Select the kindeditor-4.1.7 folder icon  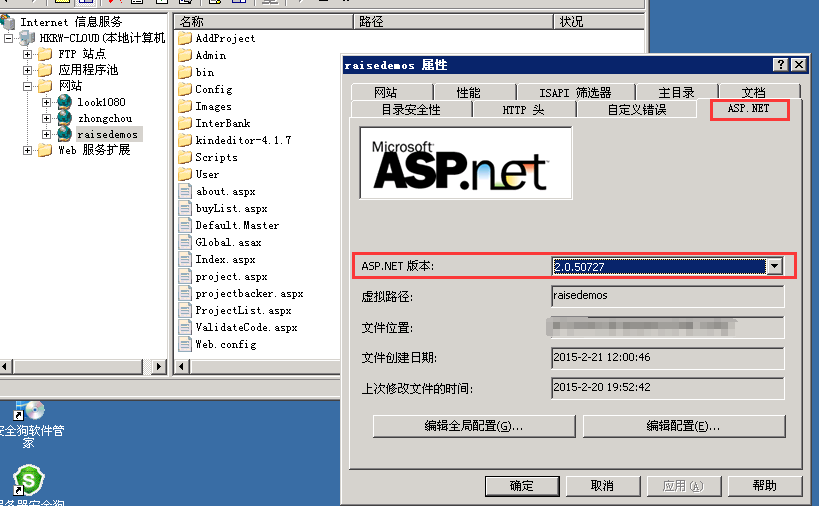(185, 140)
